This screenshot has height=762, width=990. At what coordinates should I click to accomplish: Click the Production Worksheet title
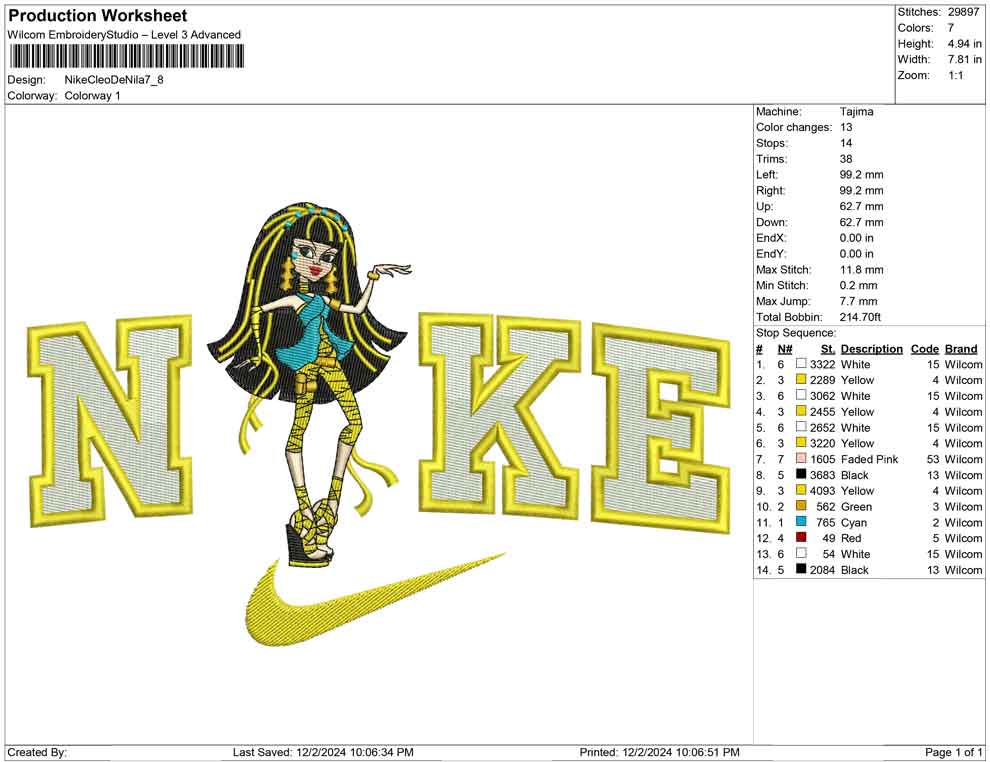(x=98, y=16)
